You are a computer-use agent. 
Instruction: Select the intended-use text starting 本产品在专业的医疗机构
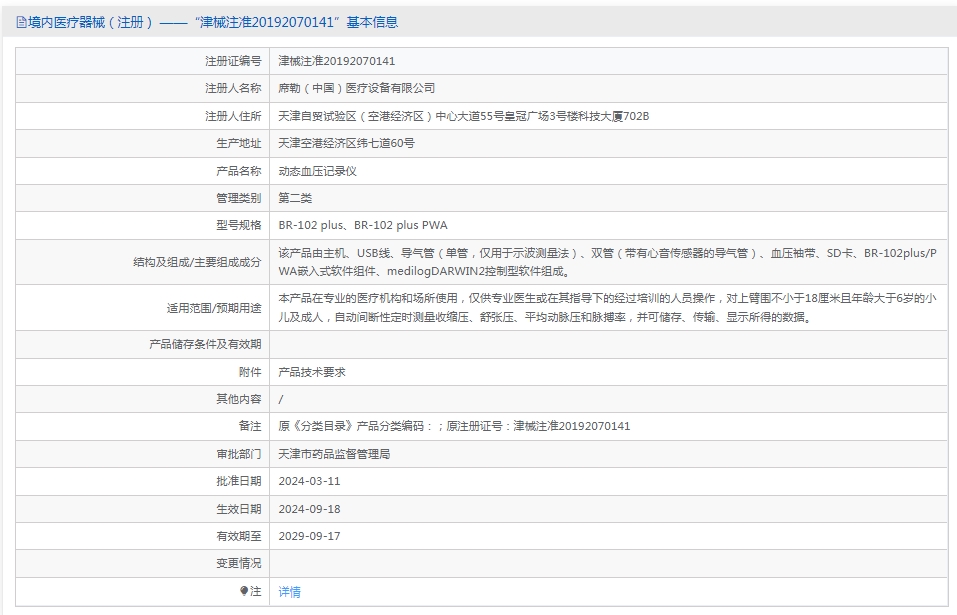click(607, 308)
